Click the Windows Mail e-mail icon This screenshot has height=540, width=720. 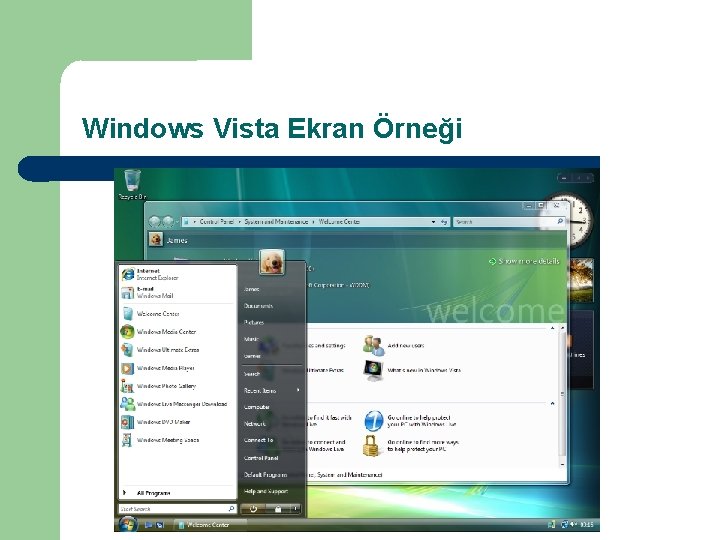point(128,292)
